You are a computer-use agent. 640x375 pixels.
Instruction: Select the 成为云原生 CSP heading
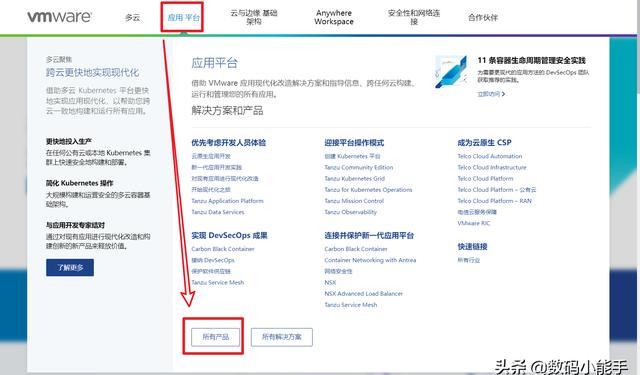tap(484, 143)
